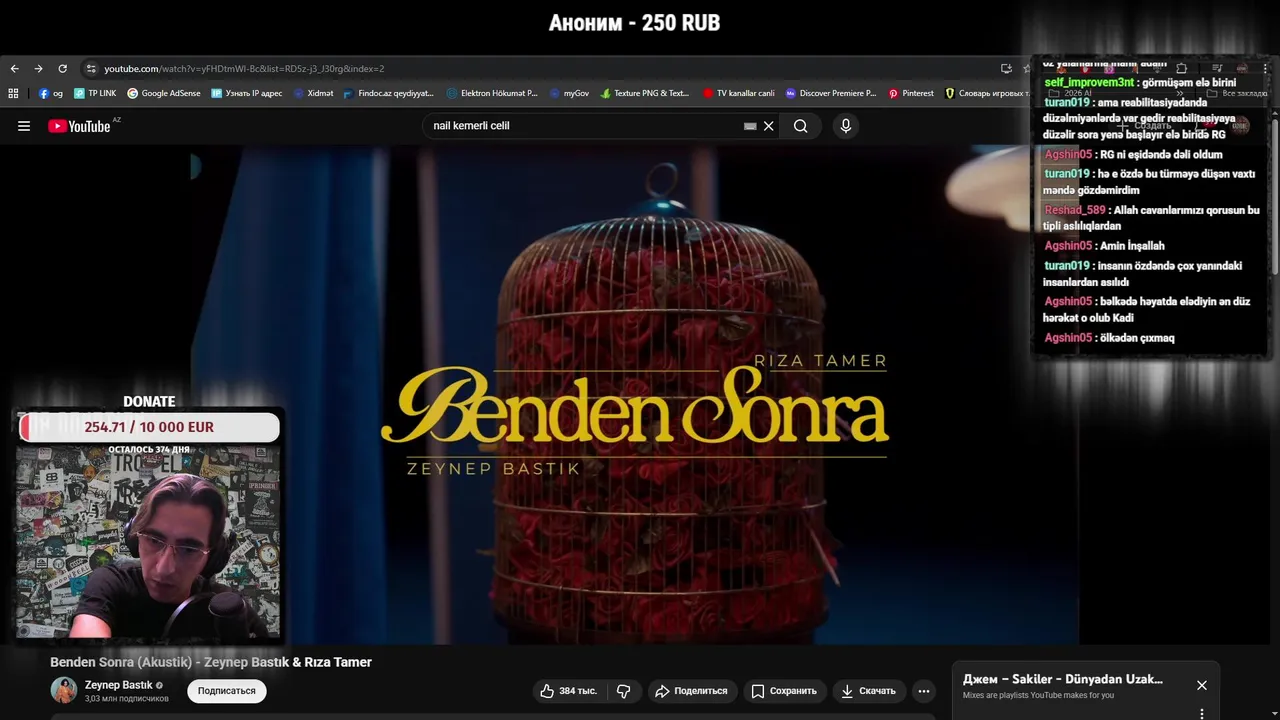
Task: Click the Скачать download button
Action: coord(868,691)
